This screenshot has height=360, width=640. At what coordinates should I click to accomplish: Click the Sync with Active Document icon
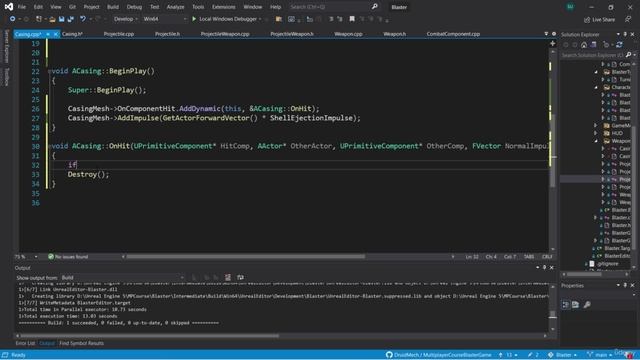point(620,45)
